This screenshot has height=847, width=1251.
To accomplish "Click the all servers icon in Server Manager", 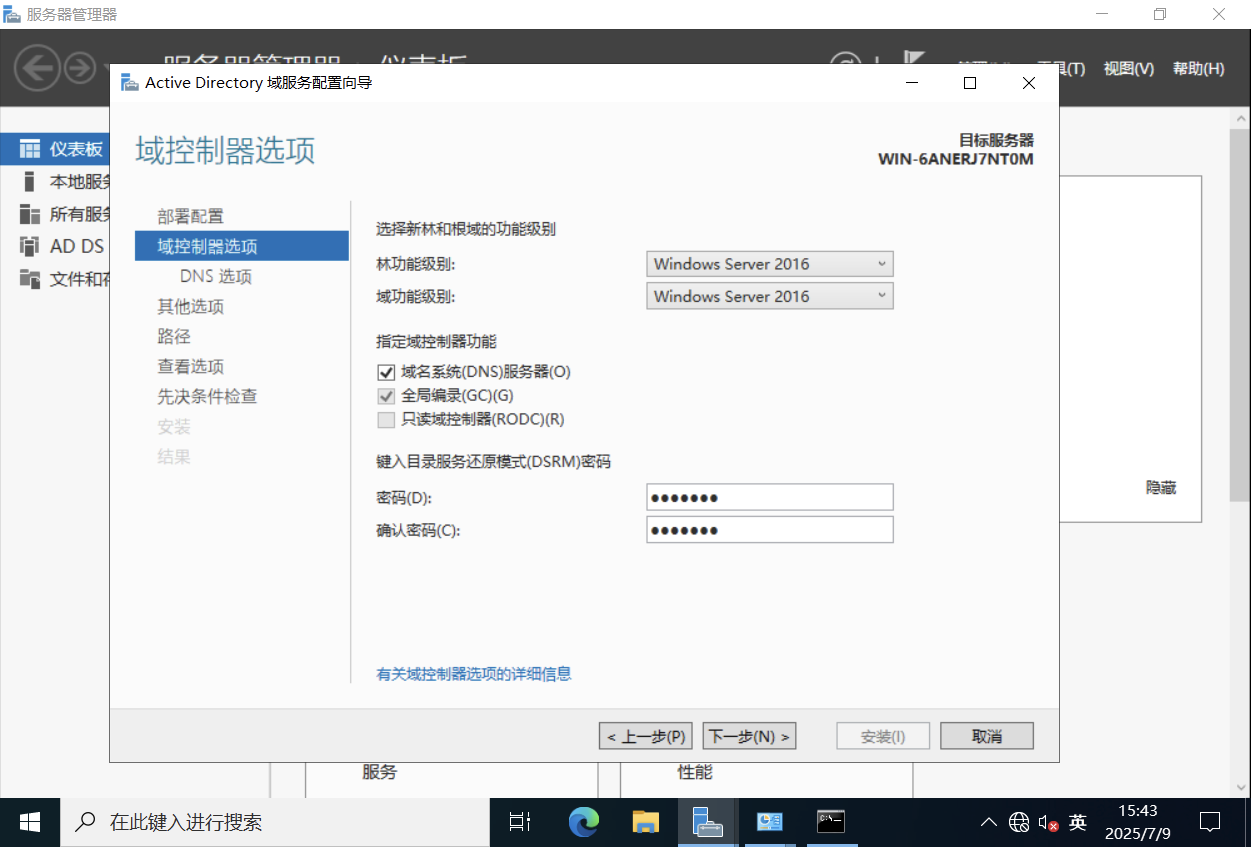I will coord(30,214).
